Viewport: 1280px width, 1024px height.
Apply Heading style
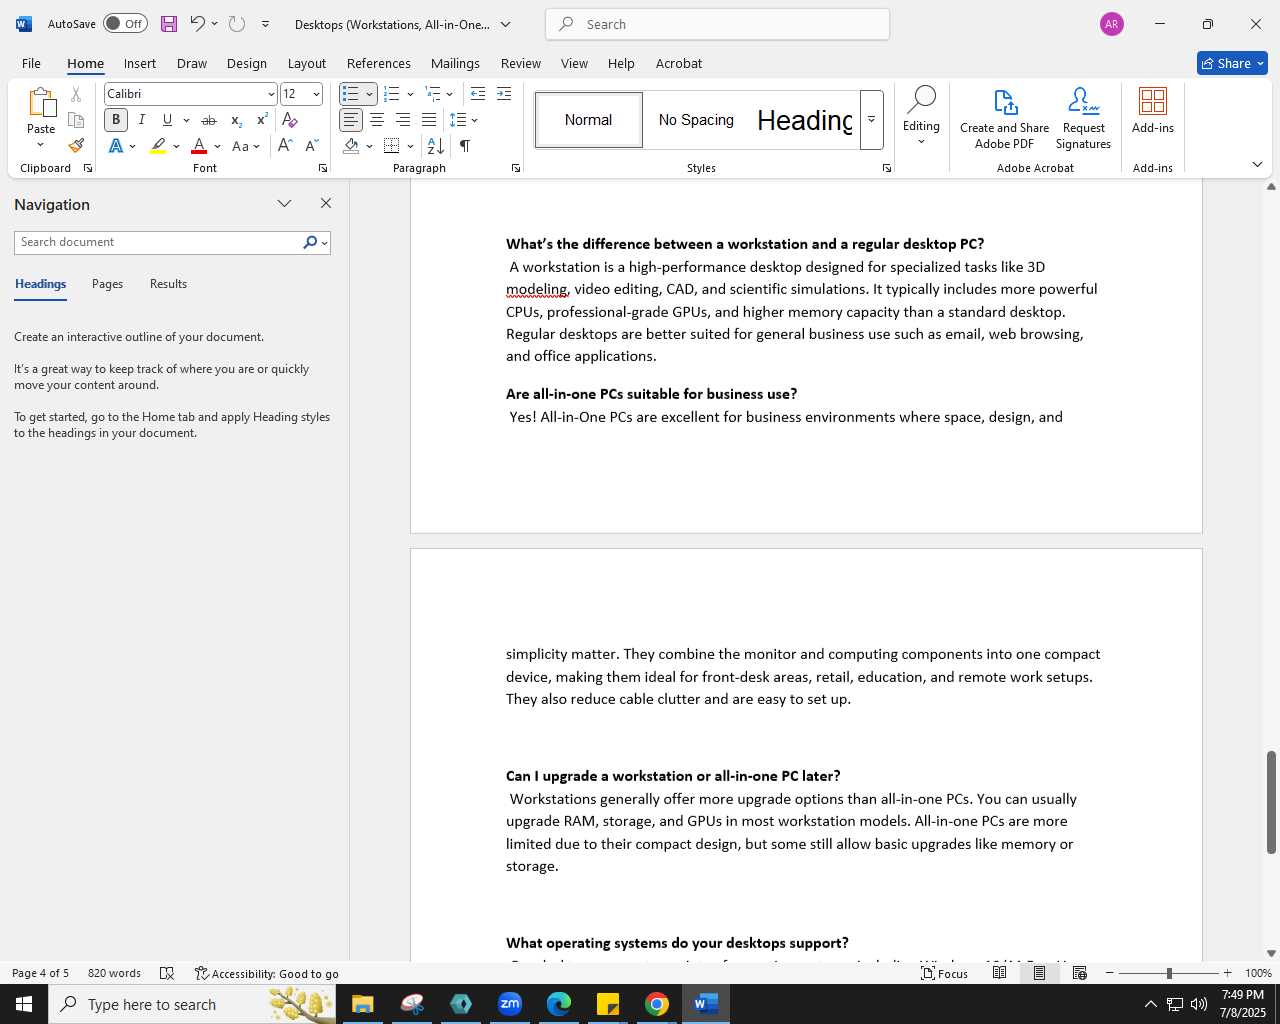coord(804,120)
